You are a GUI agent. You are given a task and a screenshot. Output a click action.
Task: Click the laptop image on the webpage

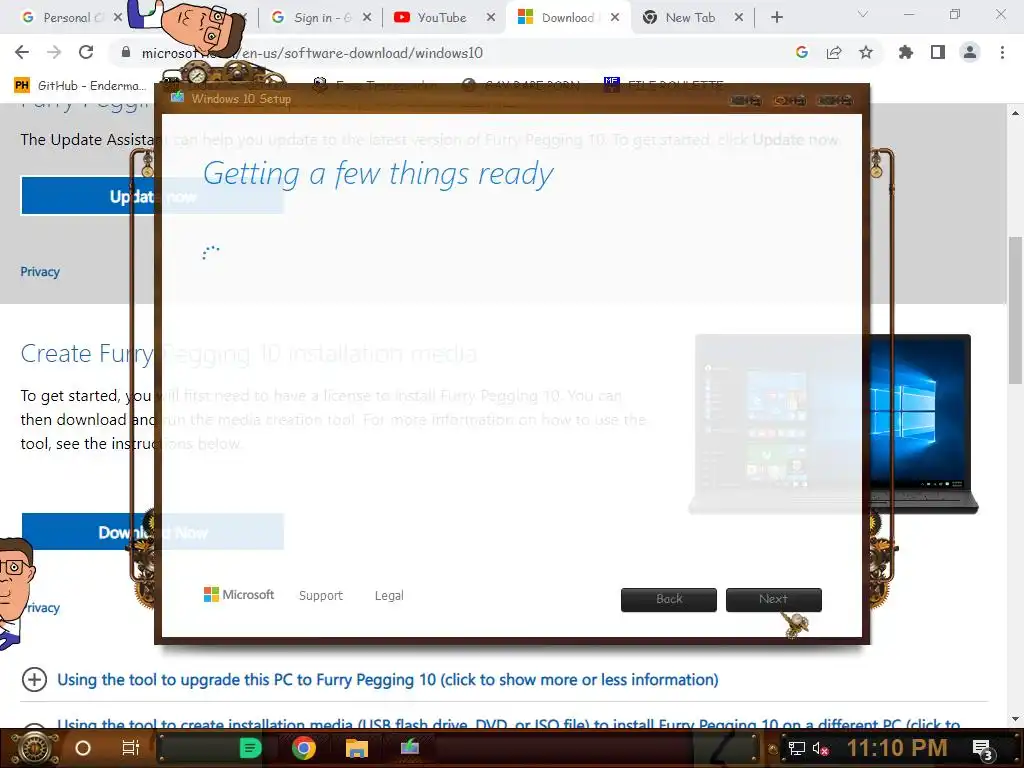833,424
